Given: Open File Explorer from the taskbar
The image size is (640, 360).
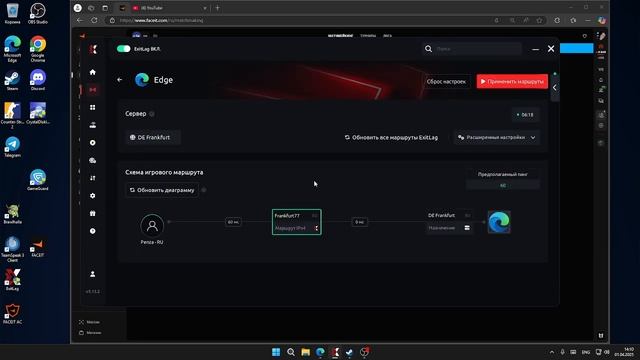Looking at the screenshot, I should [305, 352].
